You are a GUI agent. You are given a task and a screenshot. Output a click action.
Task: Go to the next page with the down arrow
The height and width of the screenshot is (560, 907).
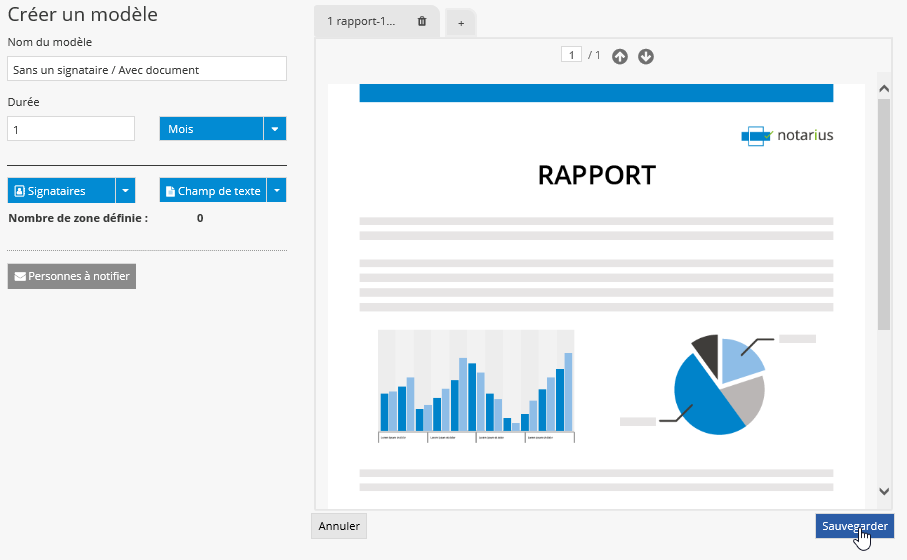point(646,56)
